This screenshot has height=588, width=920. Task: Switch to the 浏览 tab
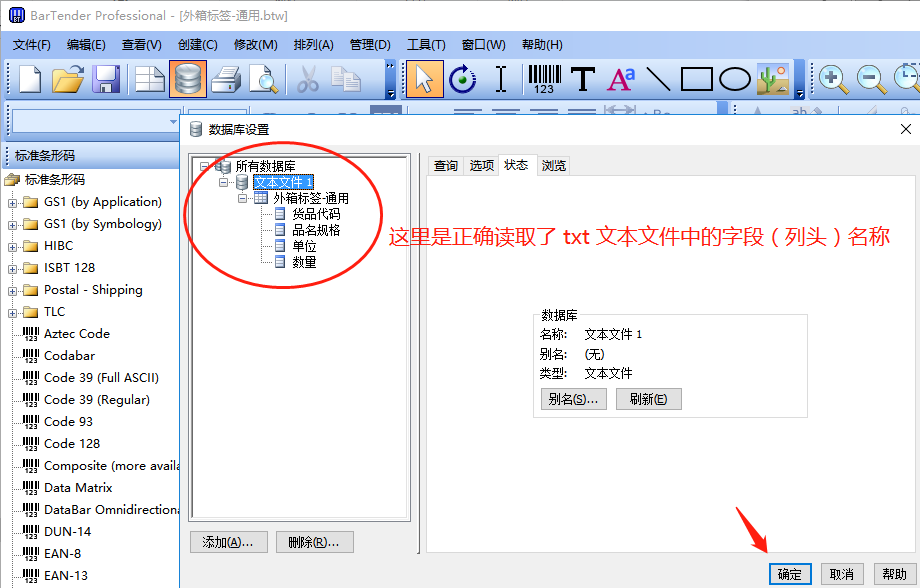[553, 166]
